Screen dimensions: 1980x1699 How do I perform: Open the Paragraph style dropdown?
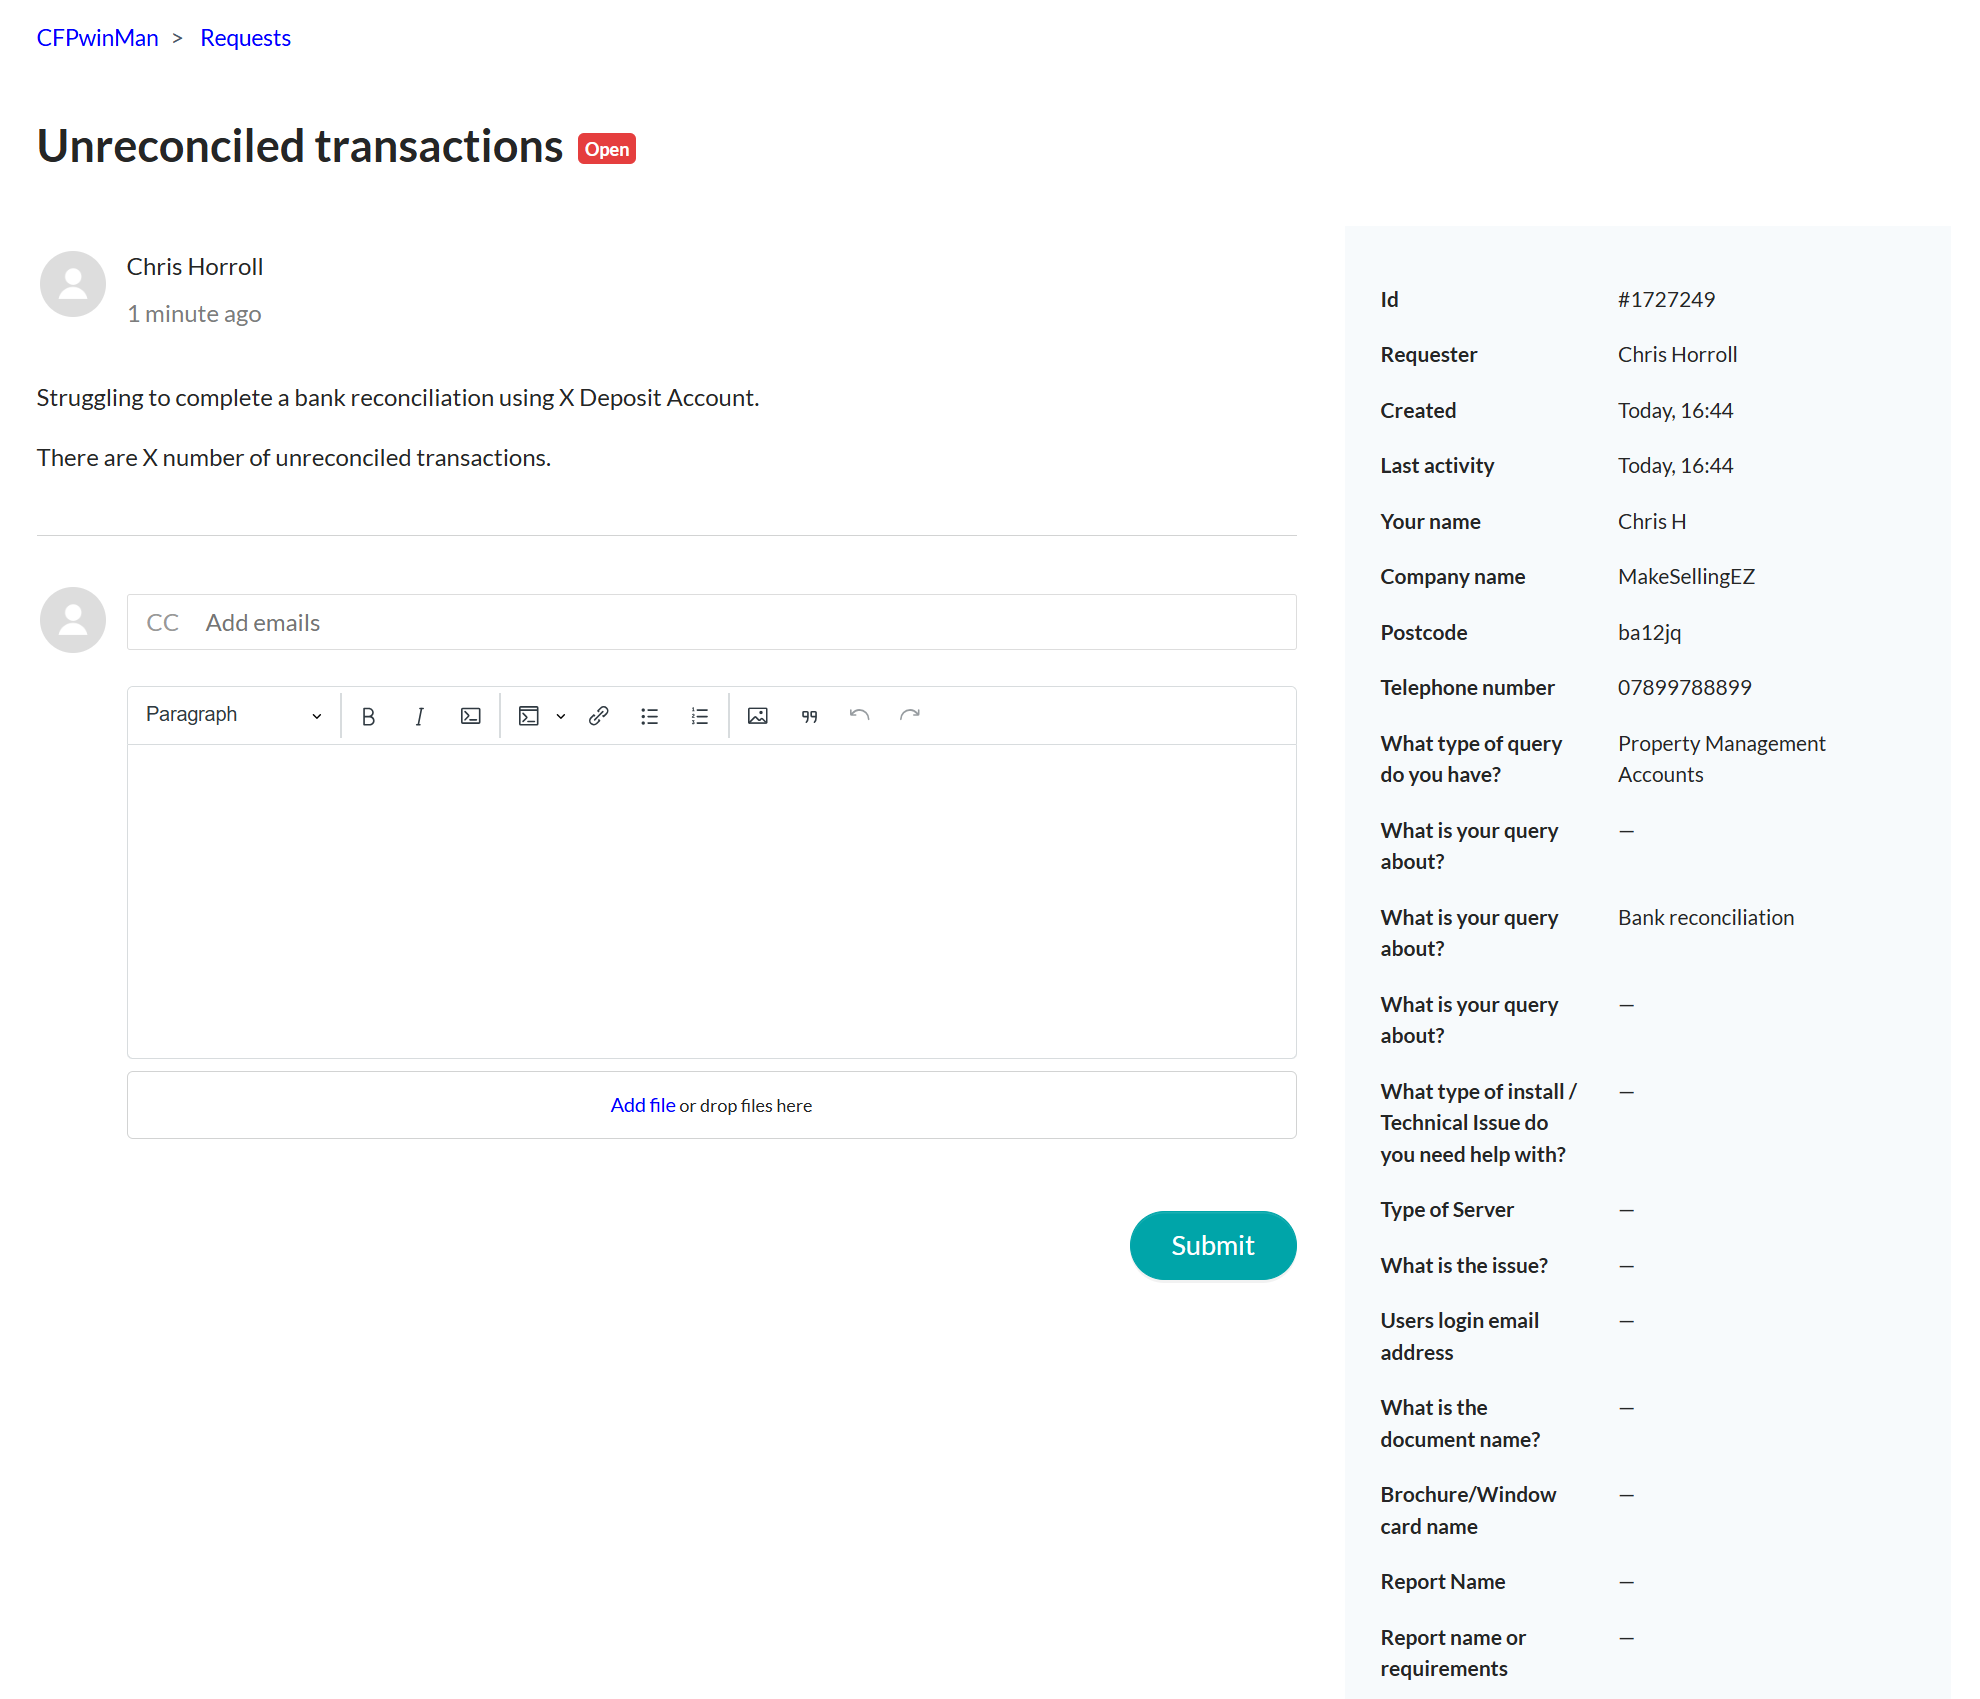pyautogui.click(x=233, y=715)
